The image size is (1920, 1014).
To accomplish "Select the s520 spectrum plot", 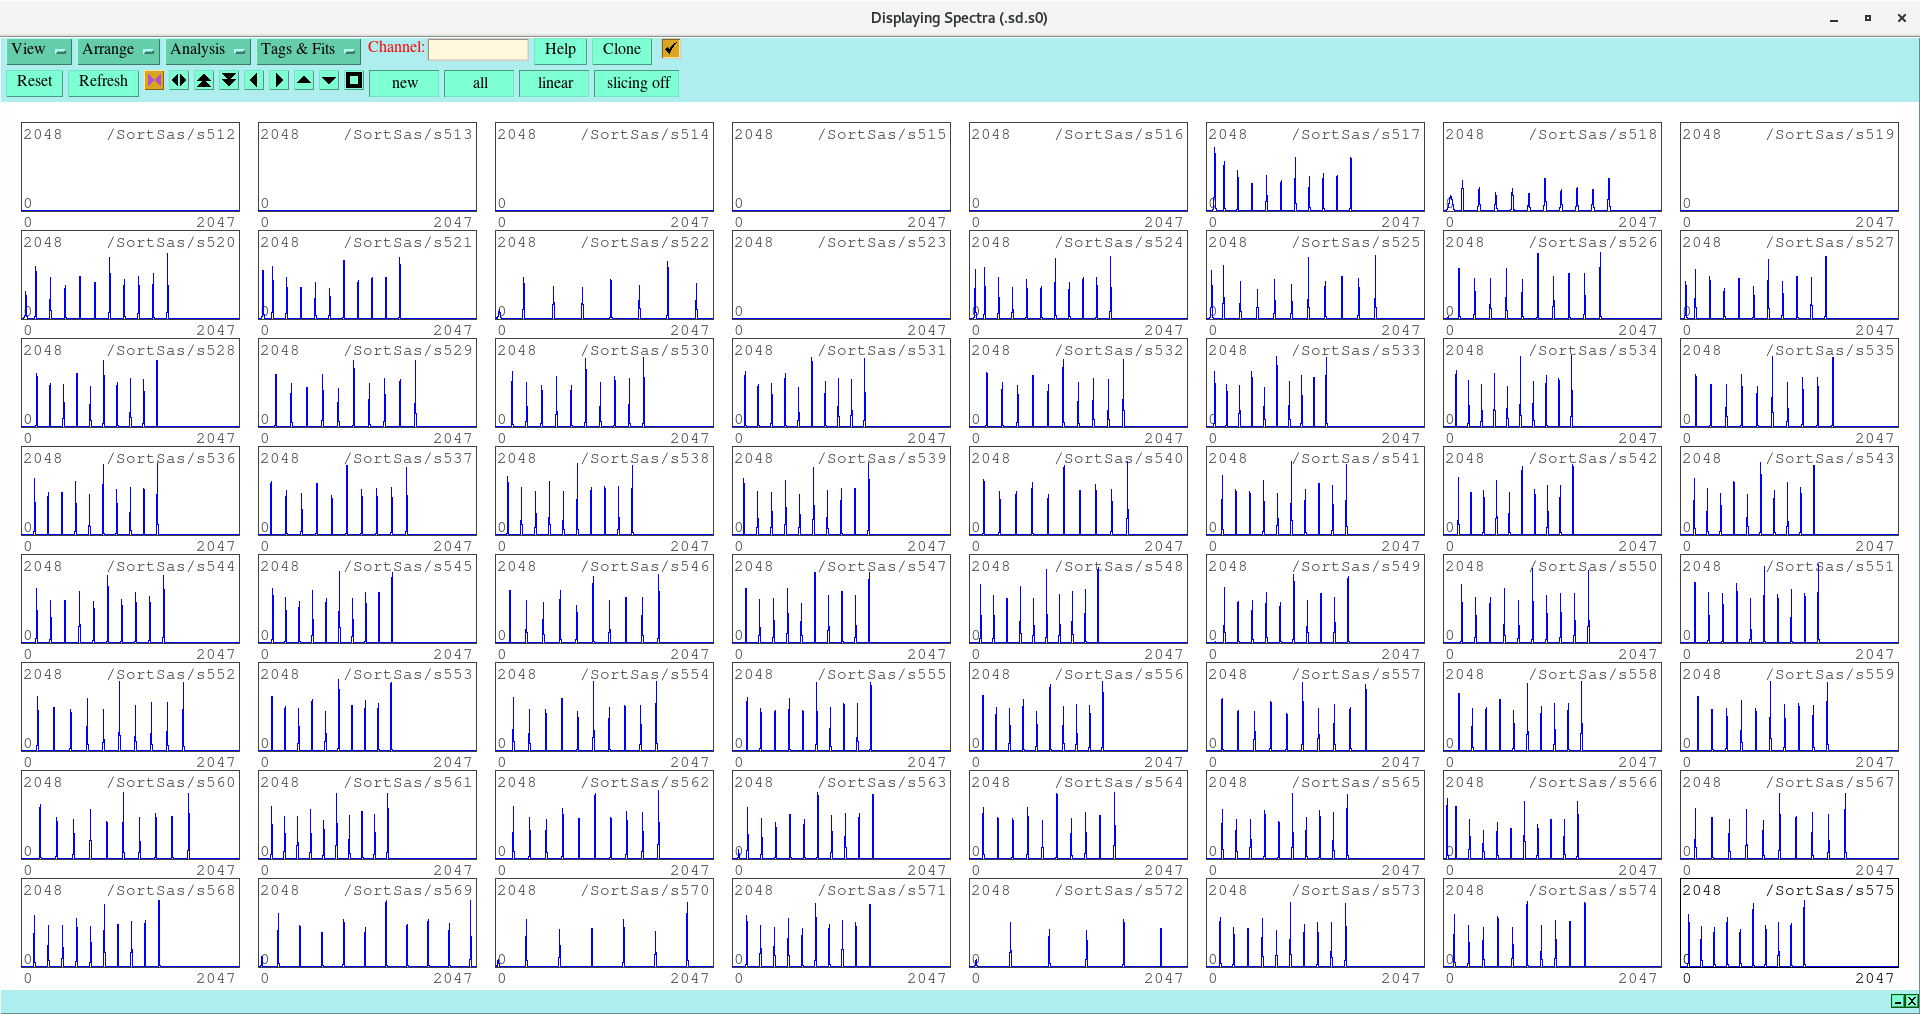I will 130,275.
